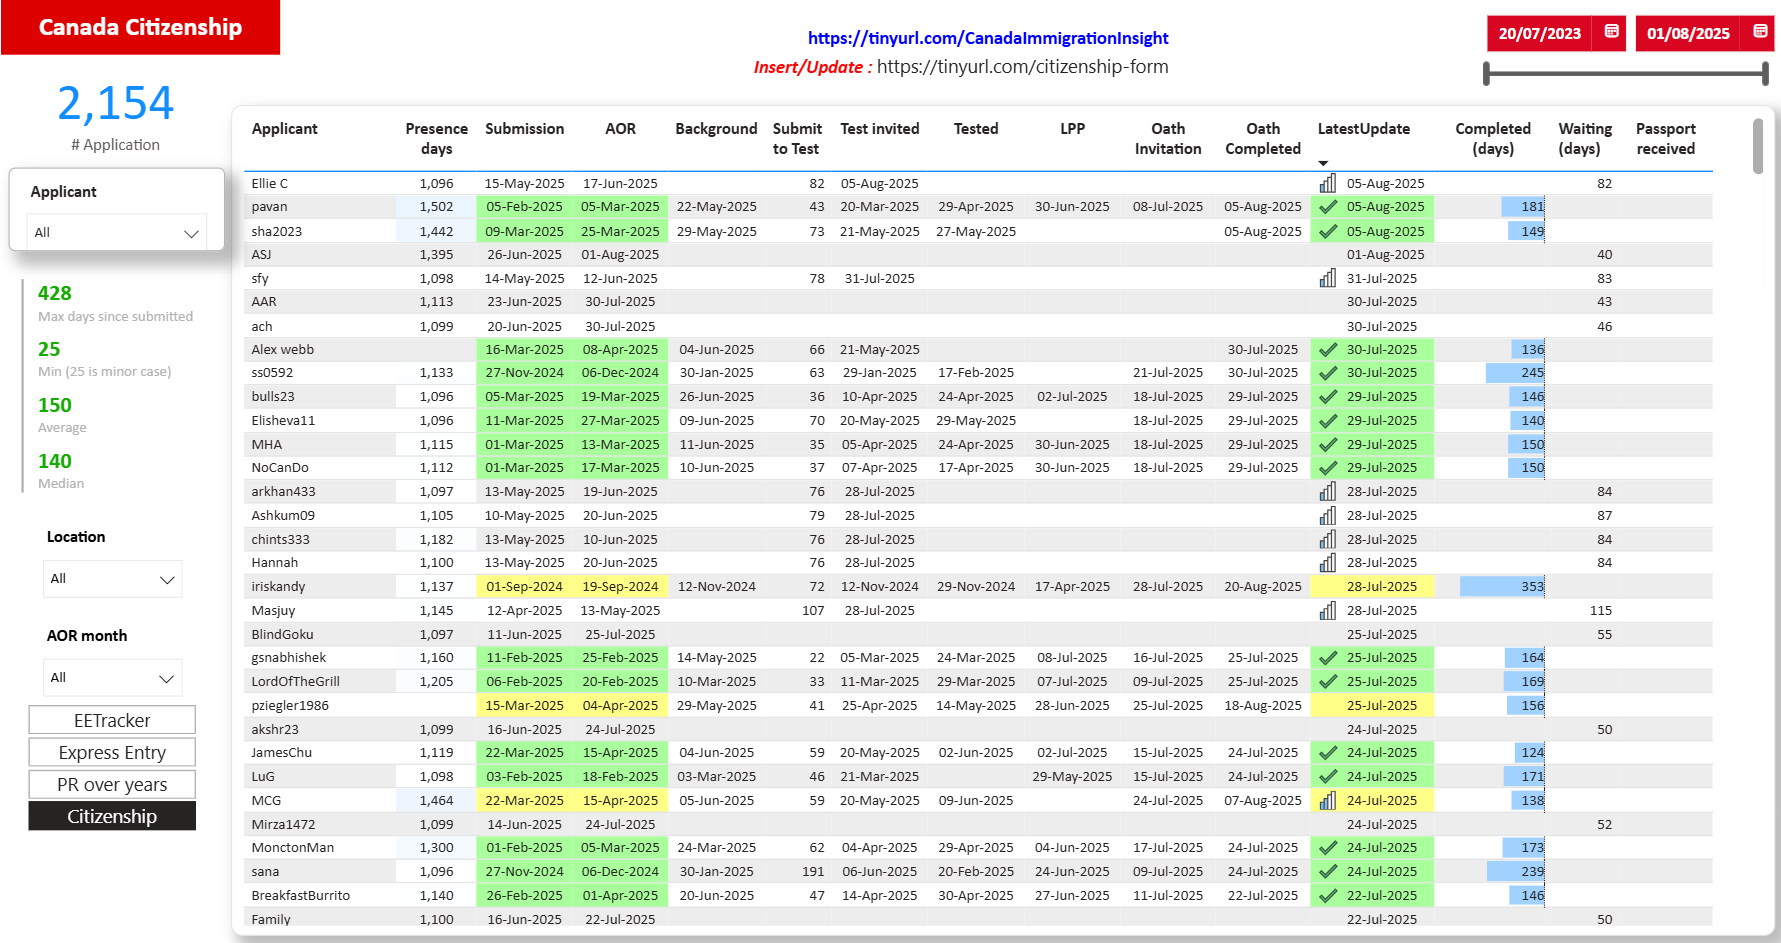Select the Citizenship page button
Screen dimensions: 1781x943
(112, 816)
